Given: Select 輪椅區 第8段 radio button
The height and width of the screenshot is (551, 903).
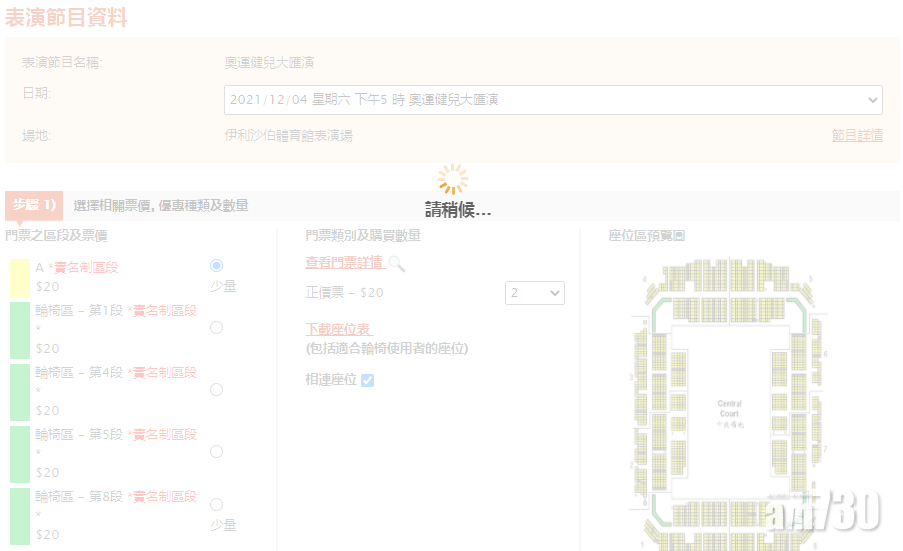Looking at the screenshot, I should coord(216,505).
